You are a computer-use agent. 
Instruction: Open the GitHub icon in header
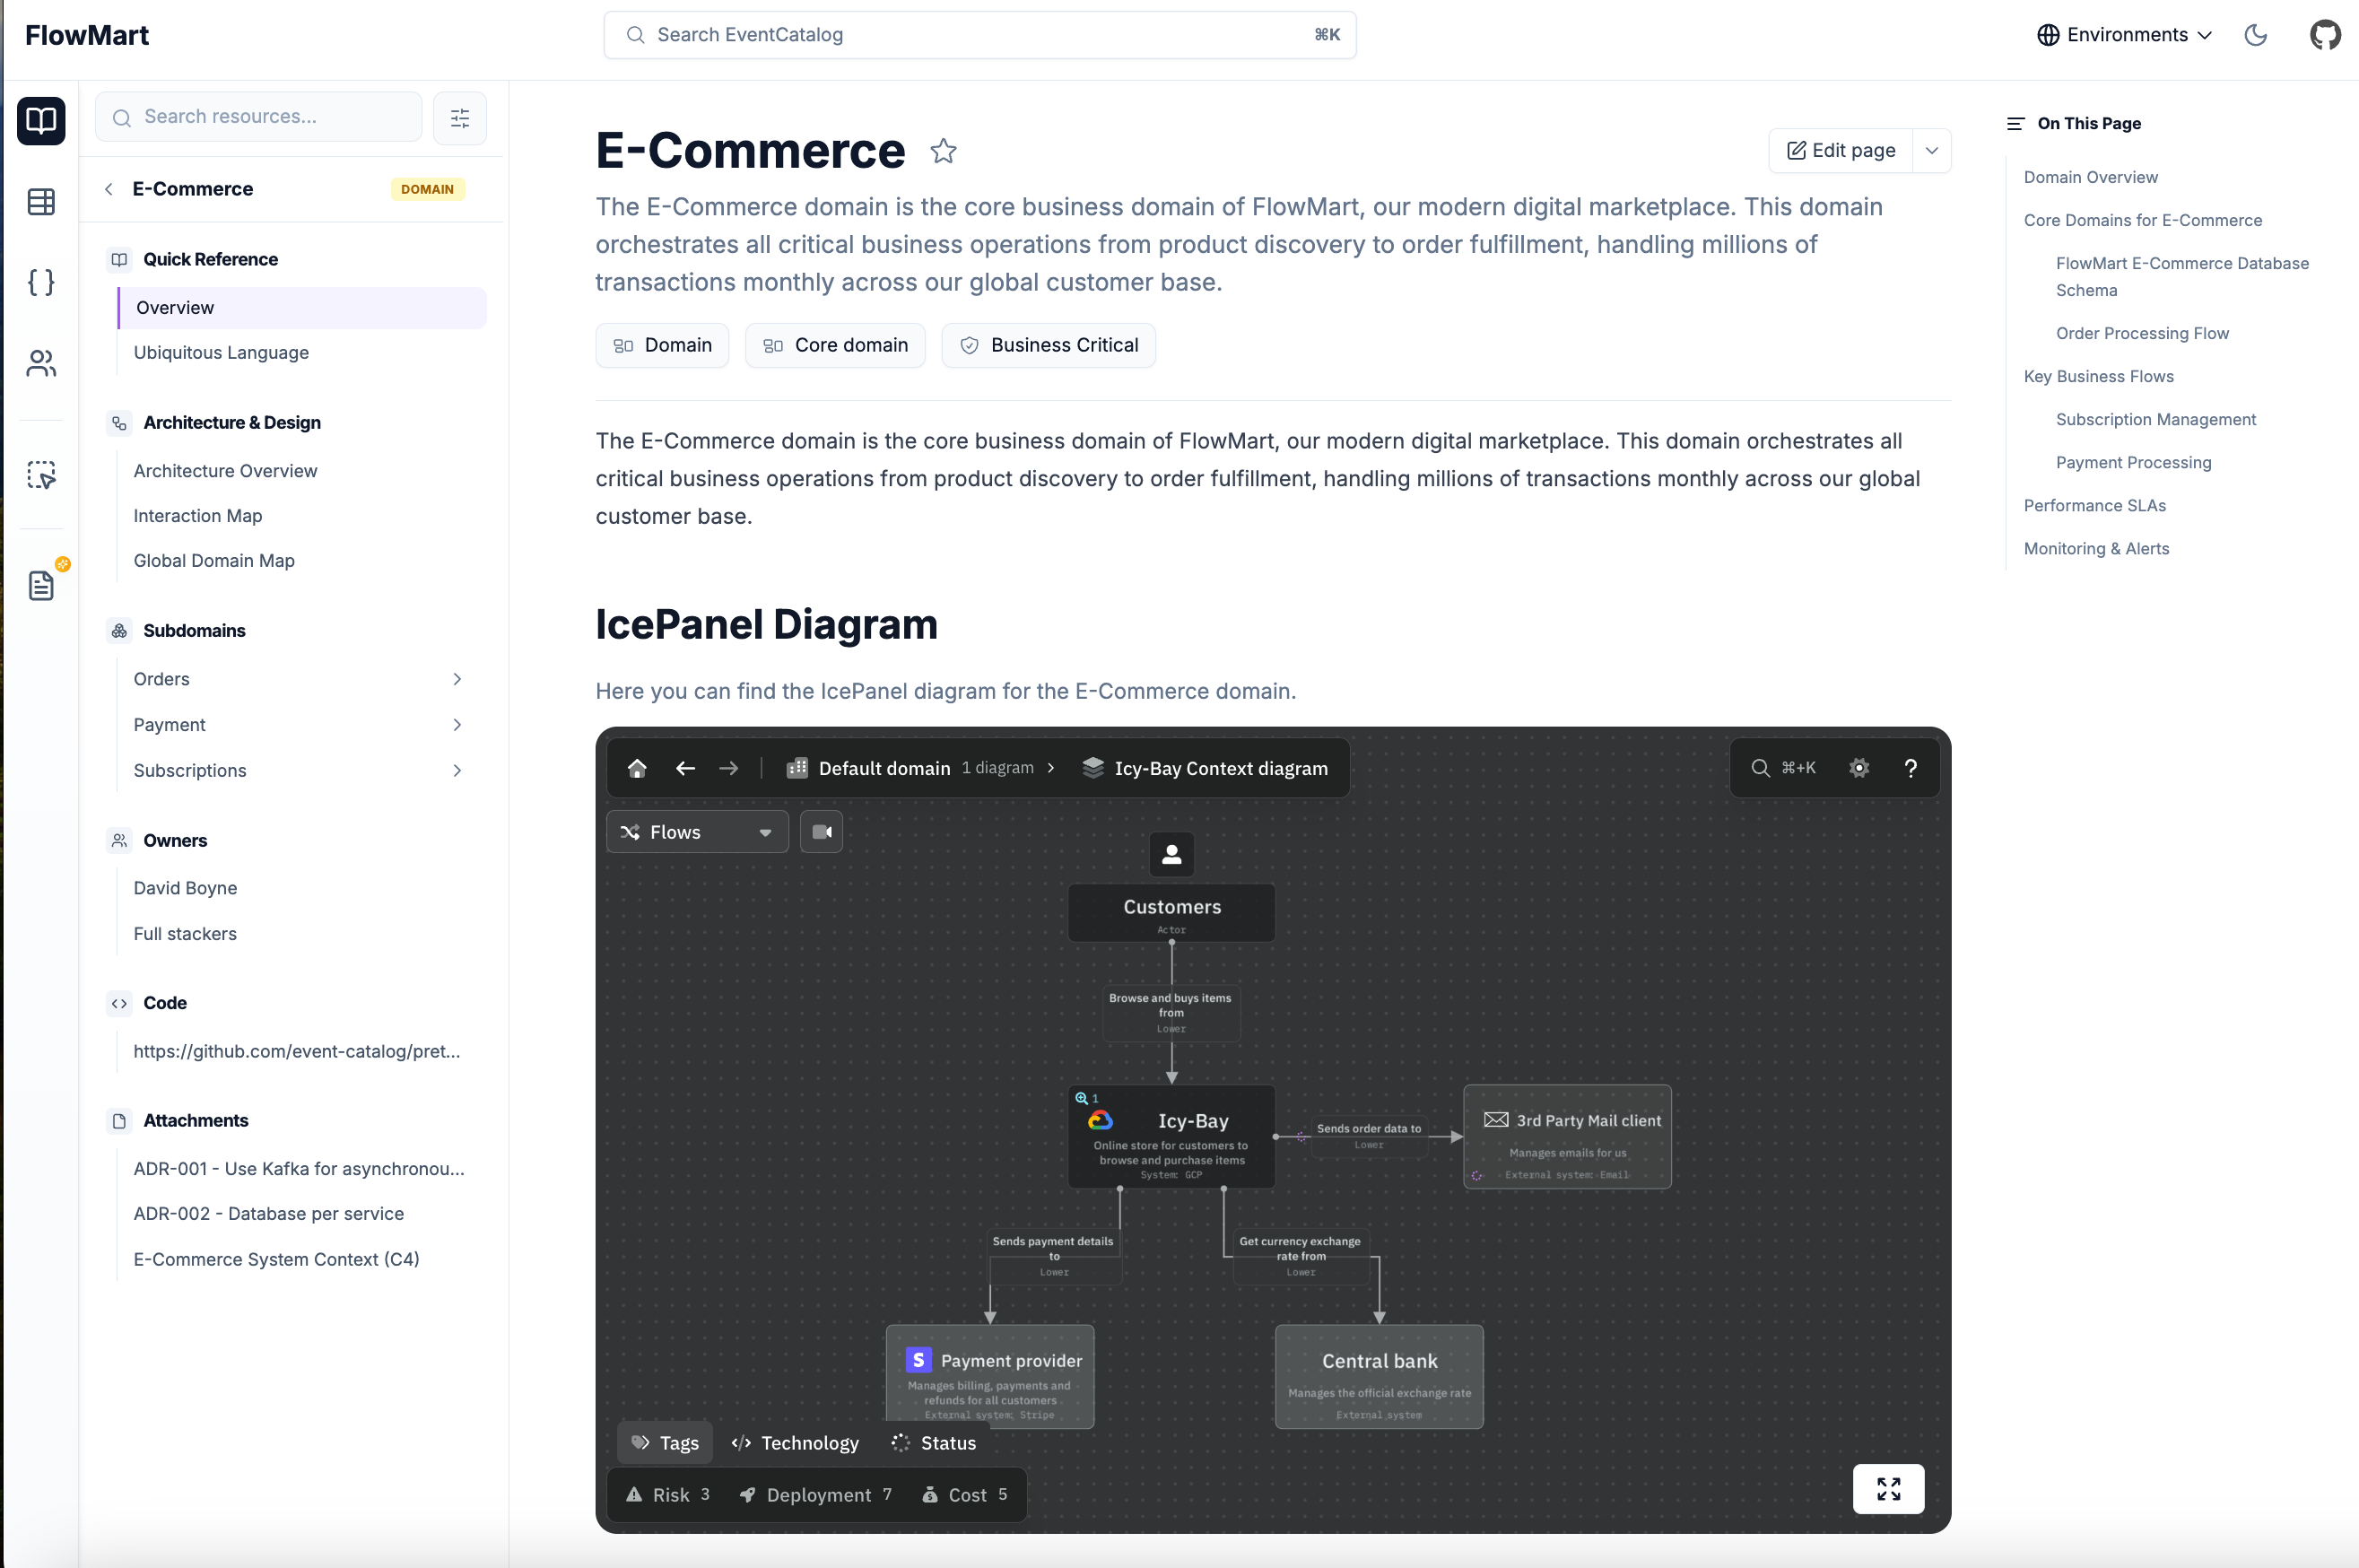[2324, 35]
